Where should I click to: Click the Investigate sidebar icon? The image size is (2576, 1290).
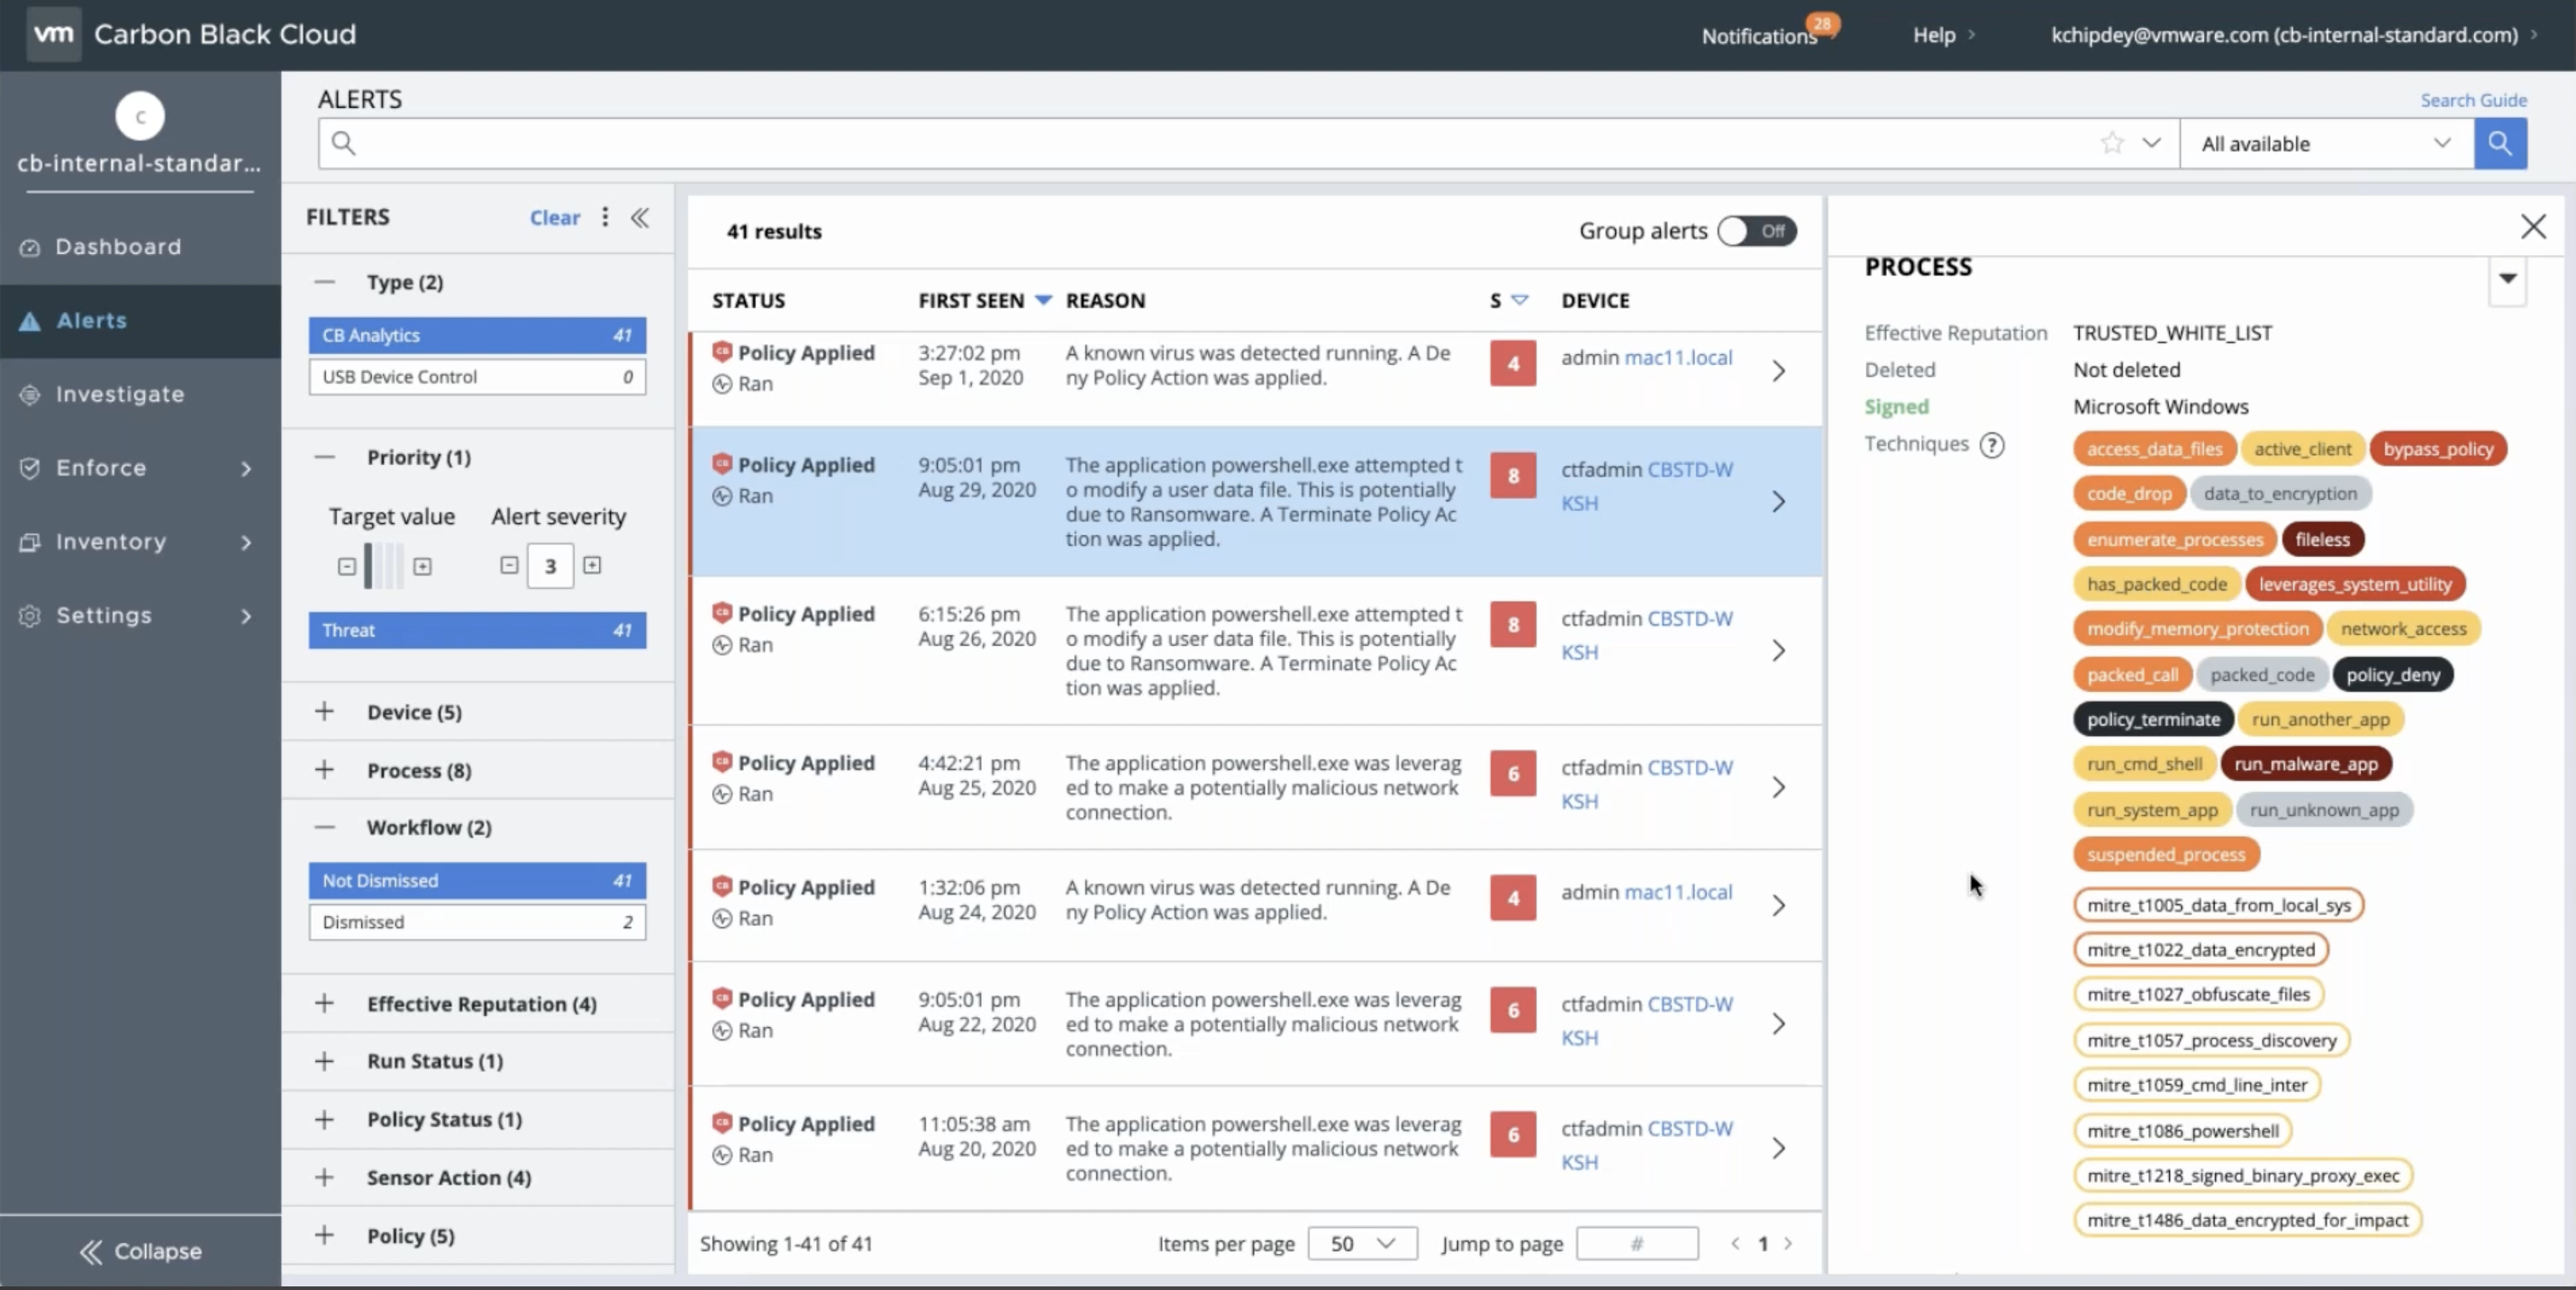30,394
